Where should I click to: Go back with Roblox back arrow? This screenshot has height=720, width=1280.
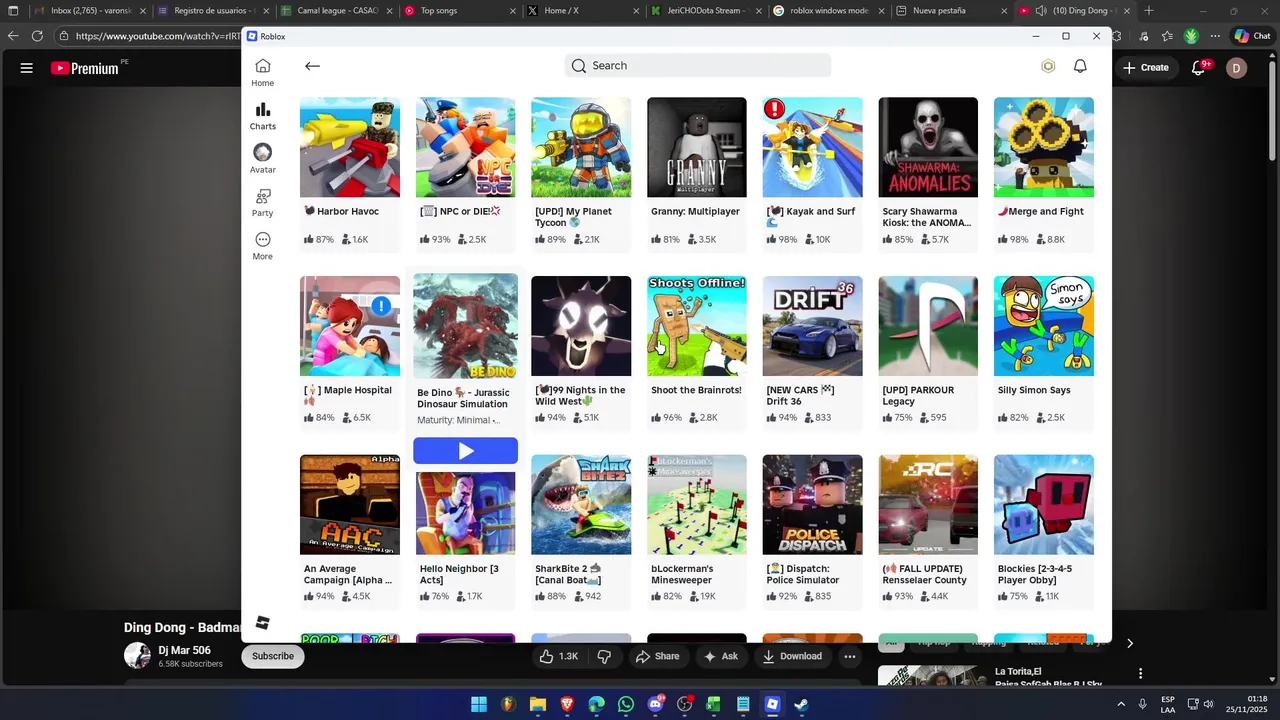tap(312, 66)
